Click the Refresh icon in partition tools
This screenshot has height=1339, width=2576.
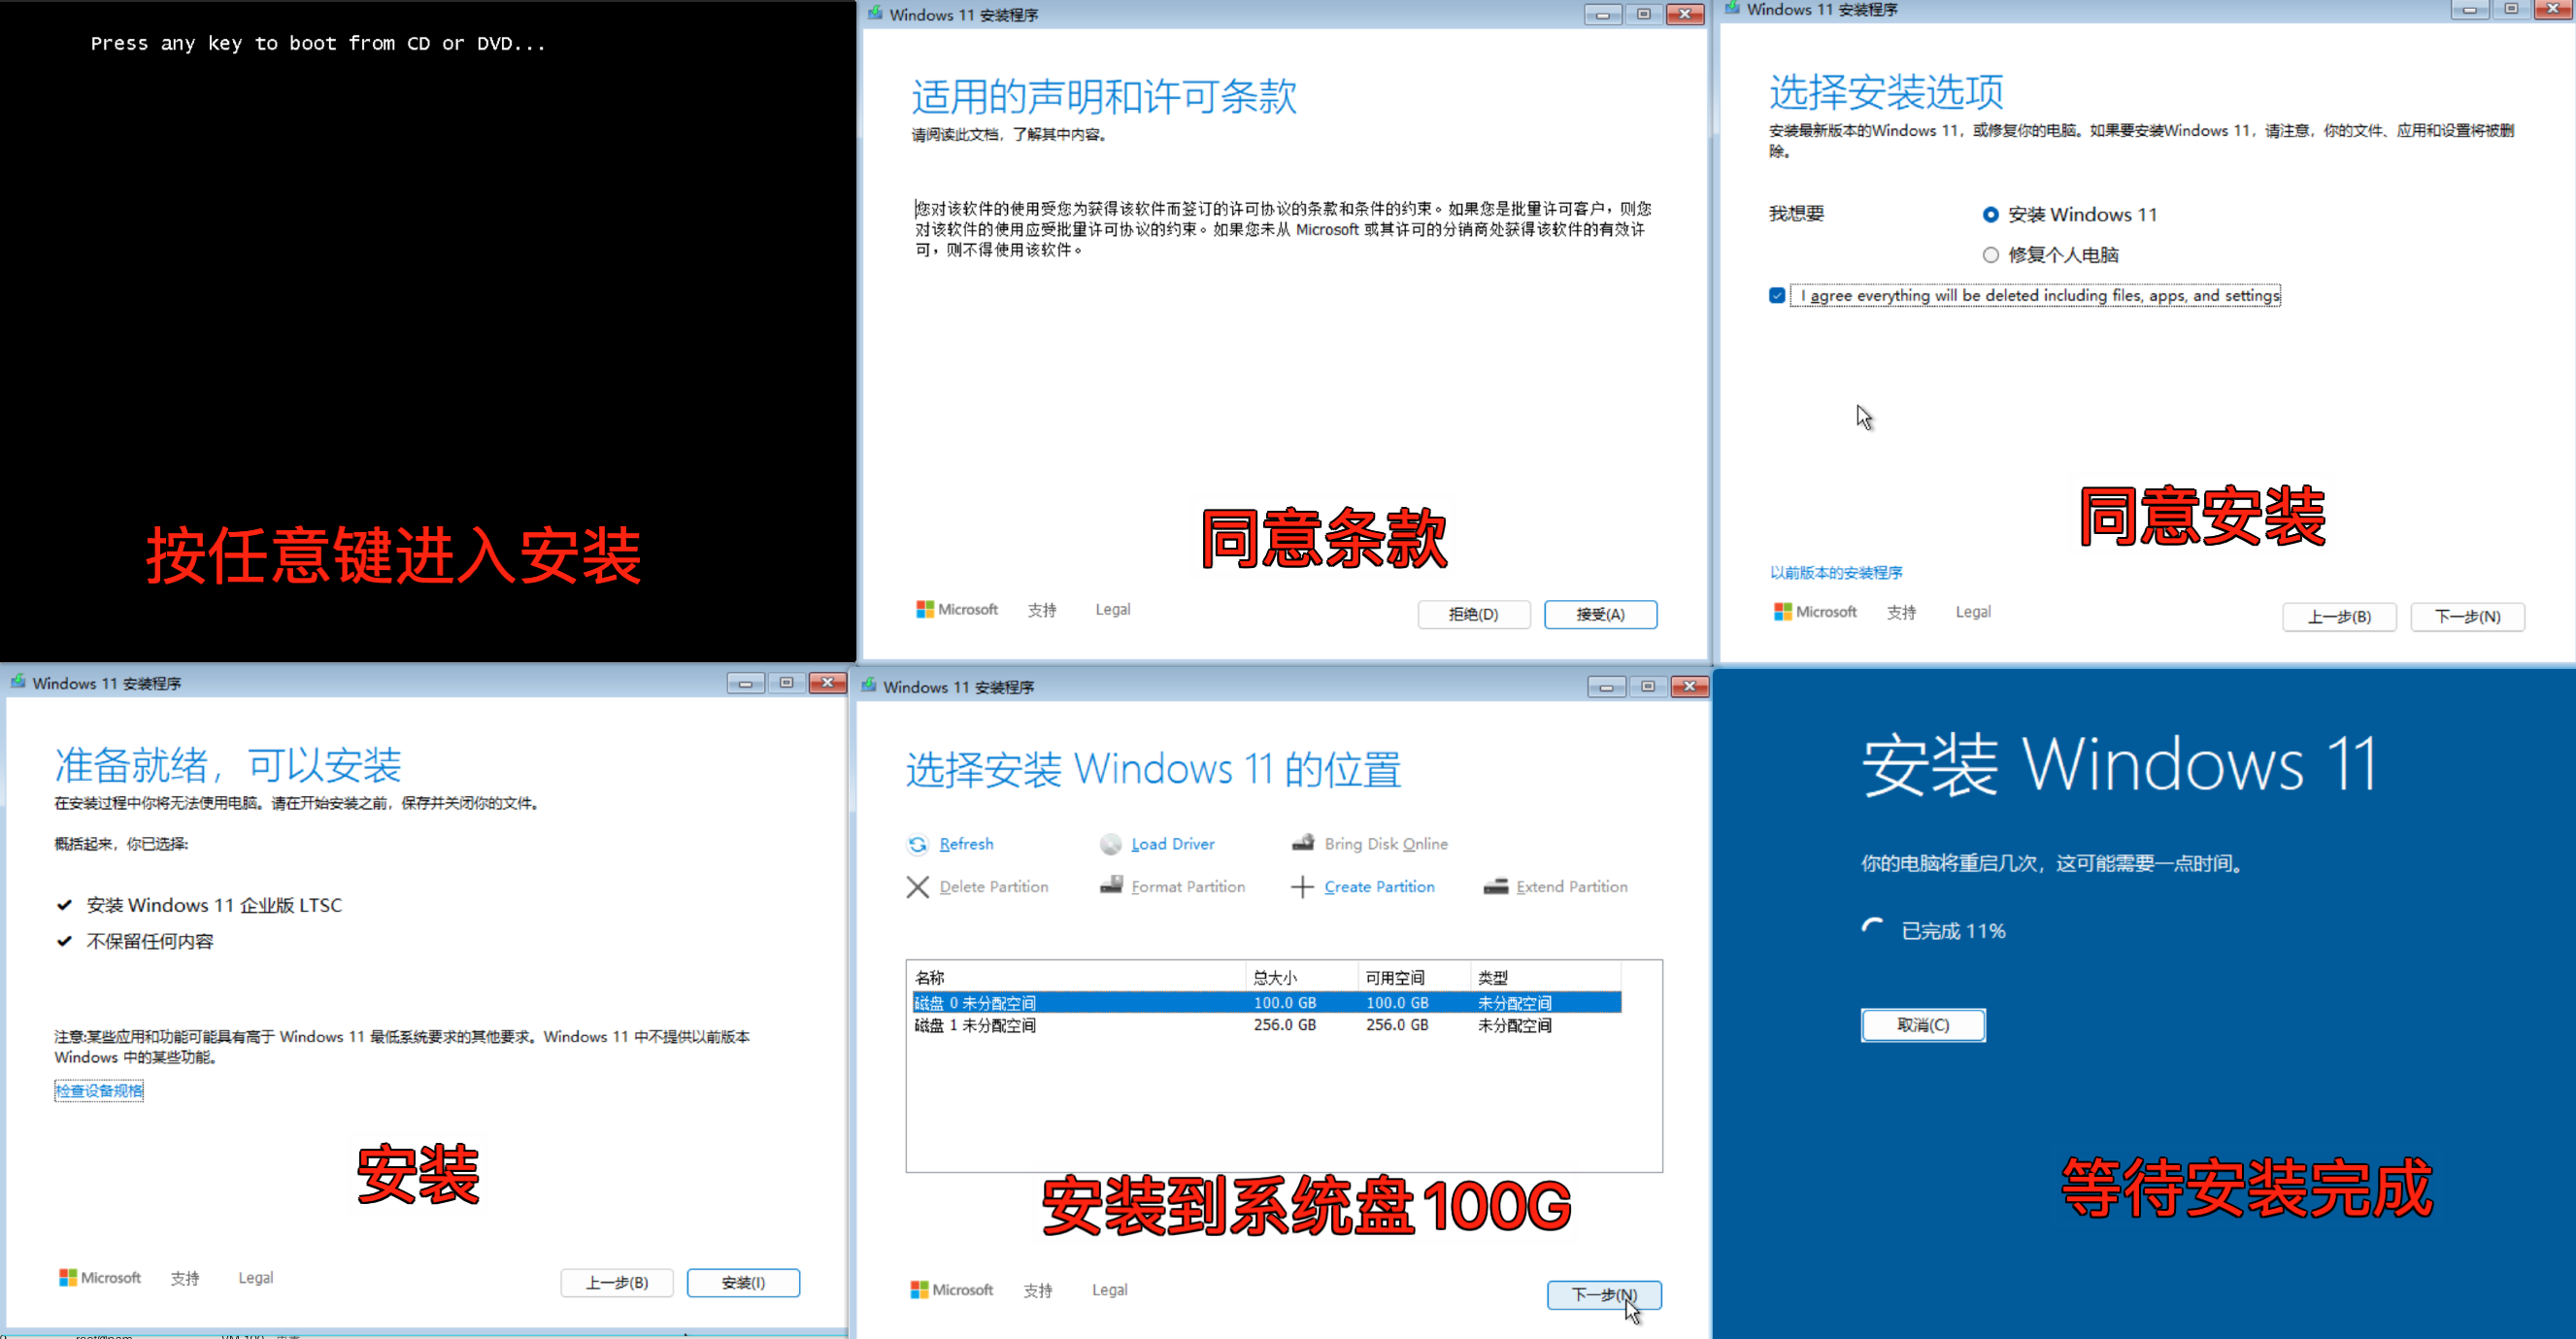917,844
